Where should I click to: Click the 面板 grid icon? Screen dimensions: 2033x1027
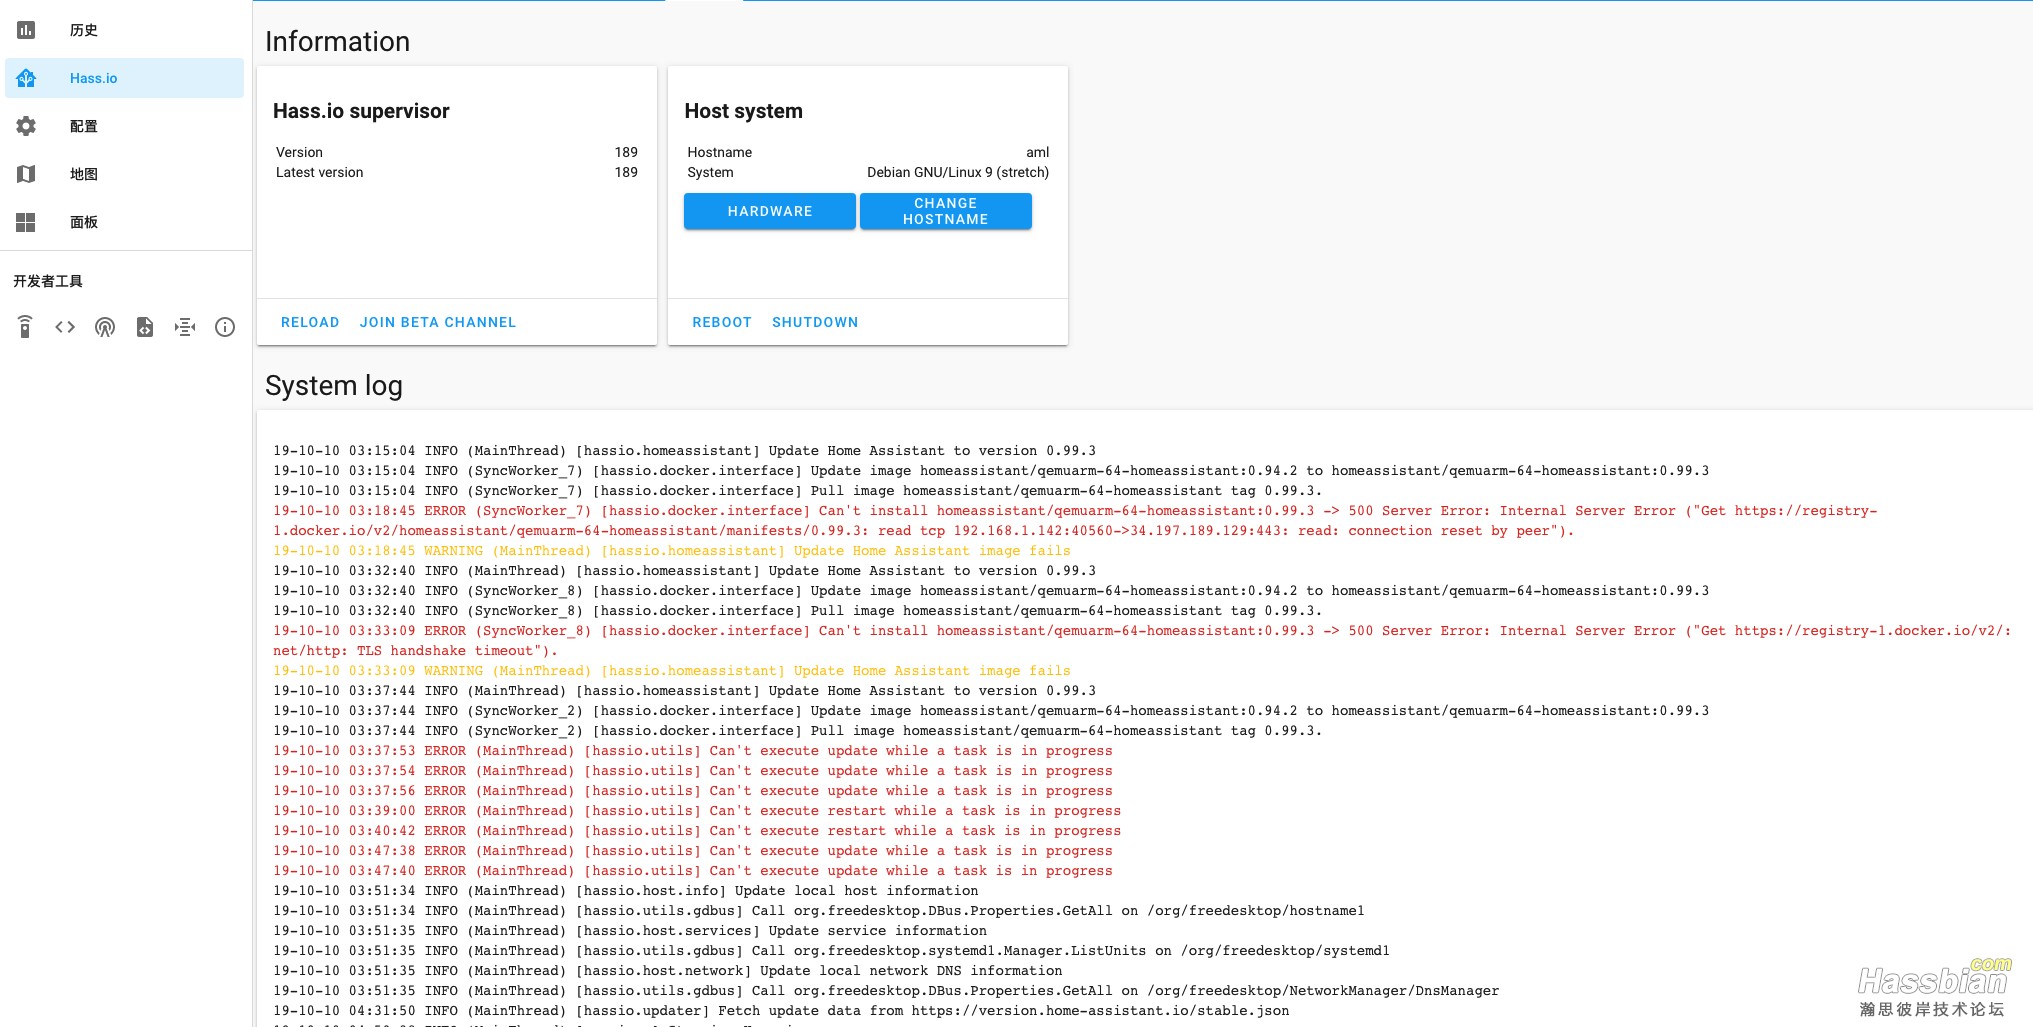pyautogui.click(x=26, y=222)
